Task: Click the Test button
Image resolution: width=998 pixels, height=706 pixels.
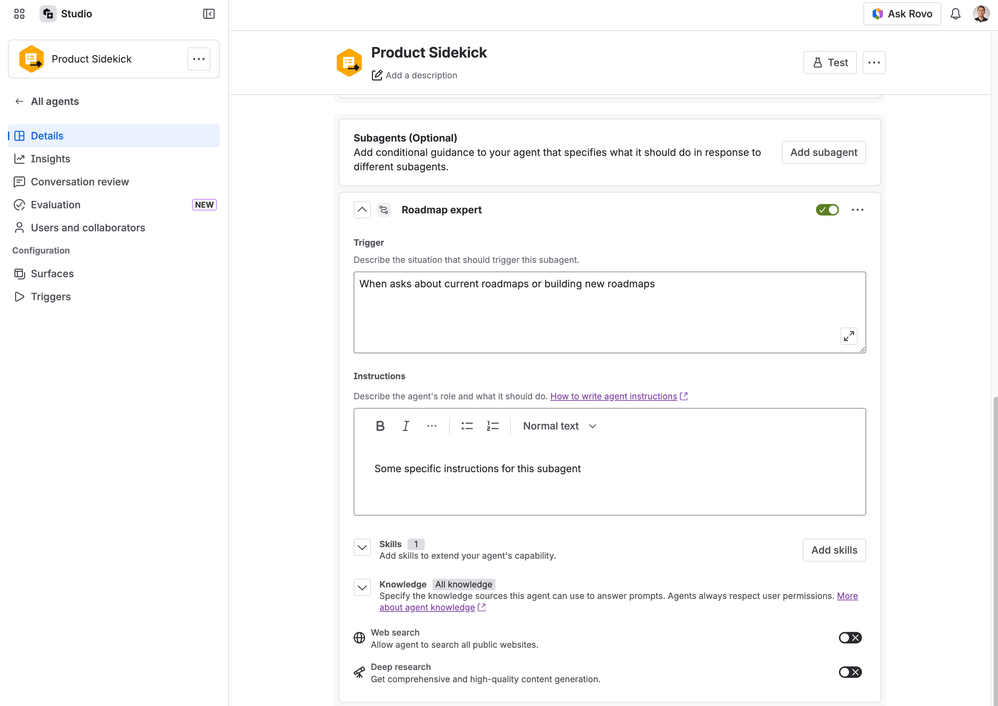Action: pyautogui.click(x=830, y=62)
